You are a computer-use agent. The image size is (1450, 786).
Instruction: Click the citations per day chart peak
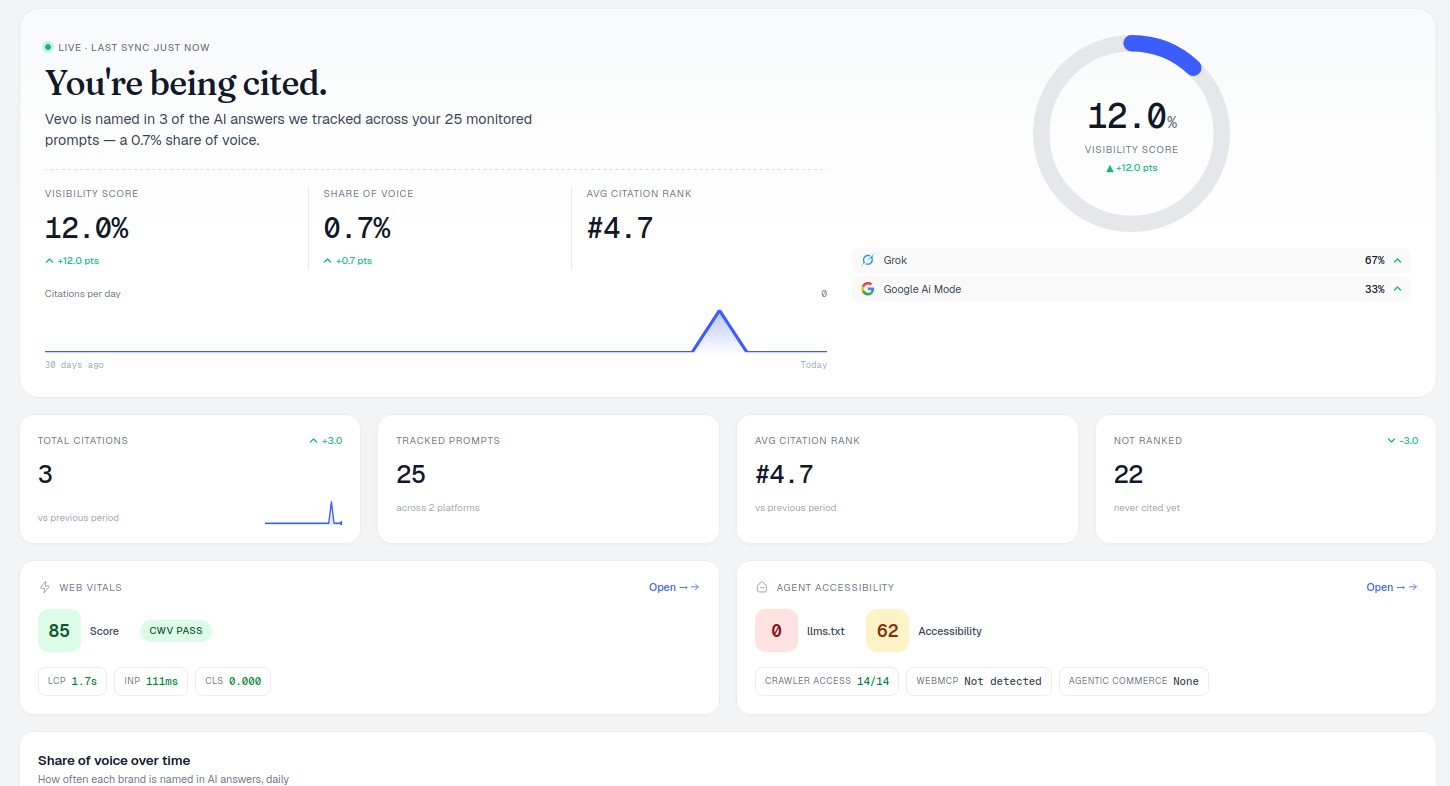(x=719, y=313)
